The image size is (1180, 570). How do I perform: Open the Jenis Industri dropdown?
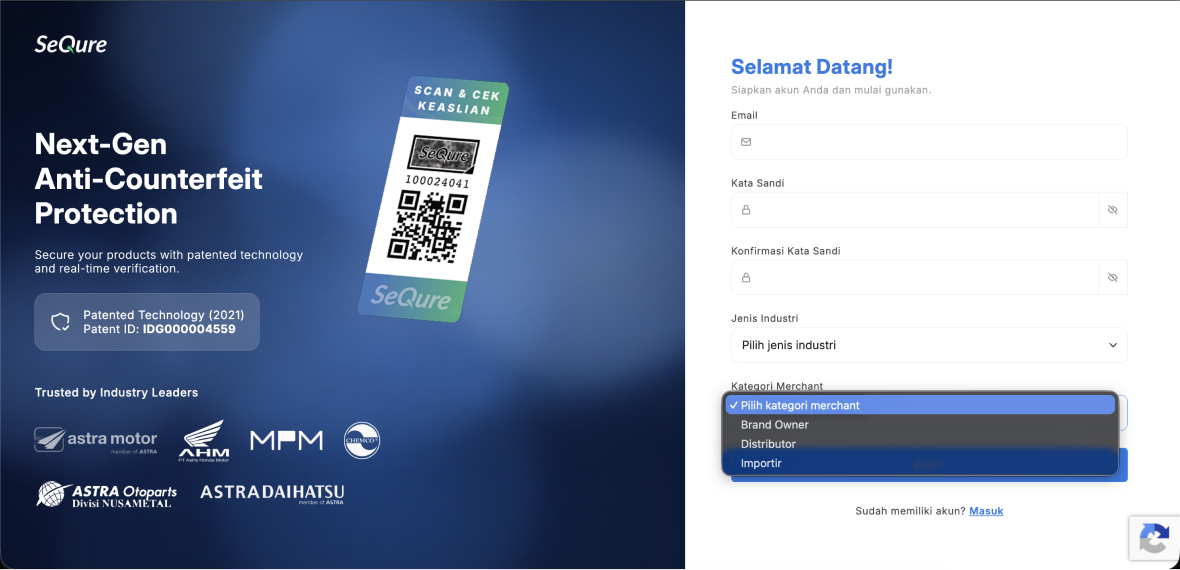pos(929,345)
